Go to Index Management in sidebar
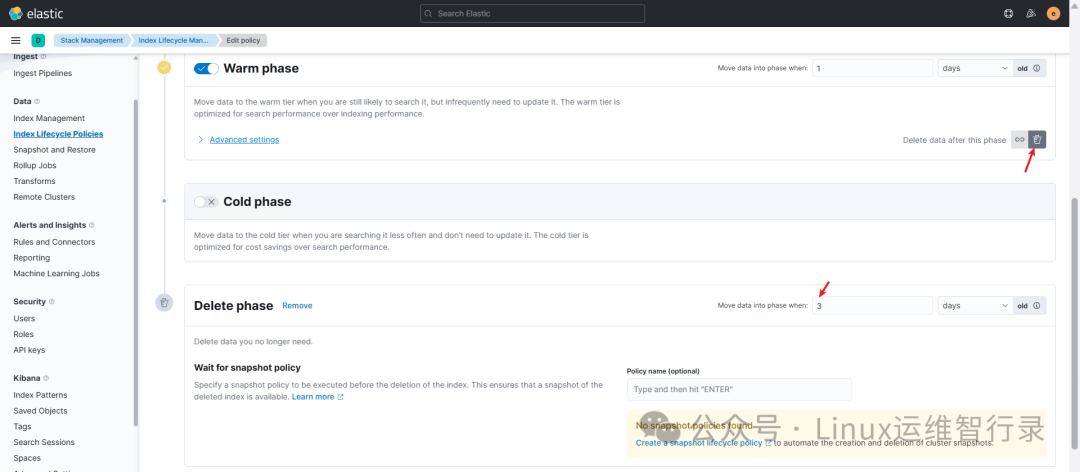 (x=49, y=118)
